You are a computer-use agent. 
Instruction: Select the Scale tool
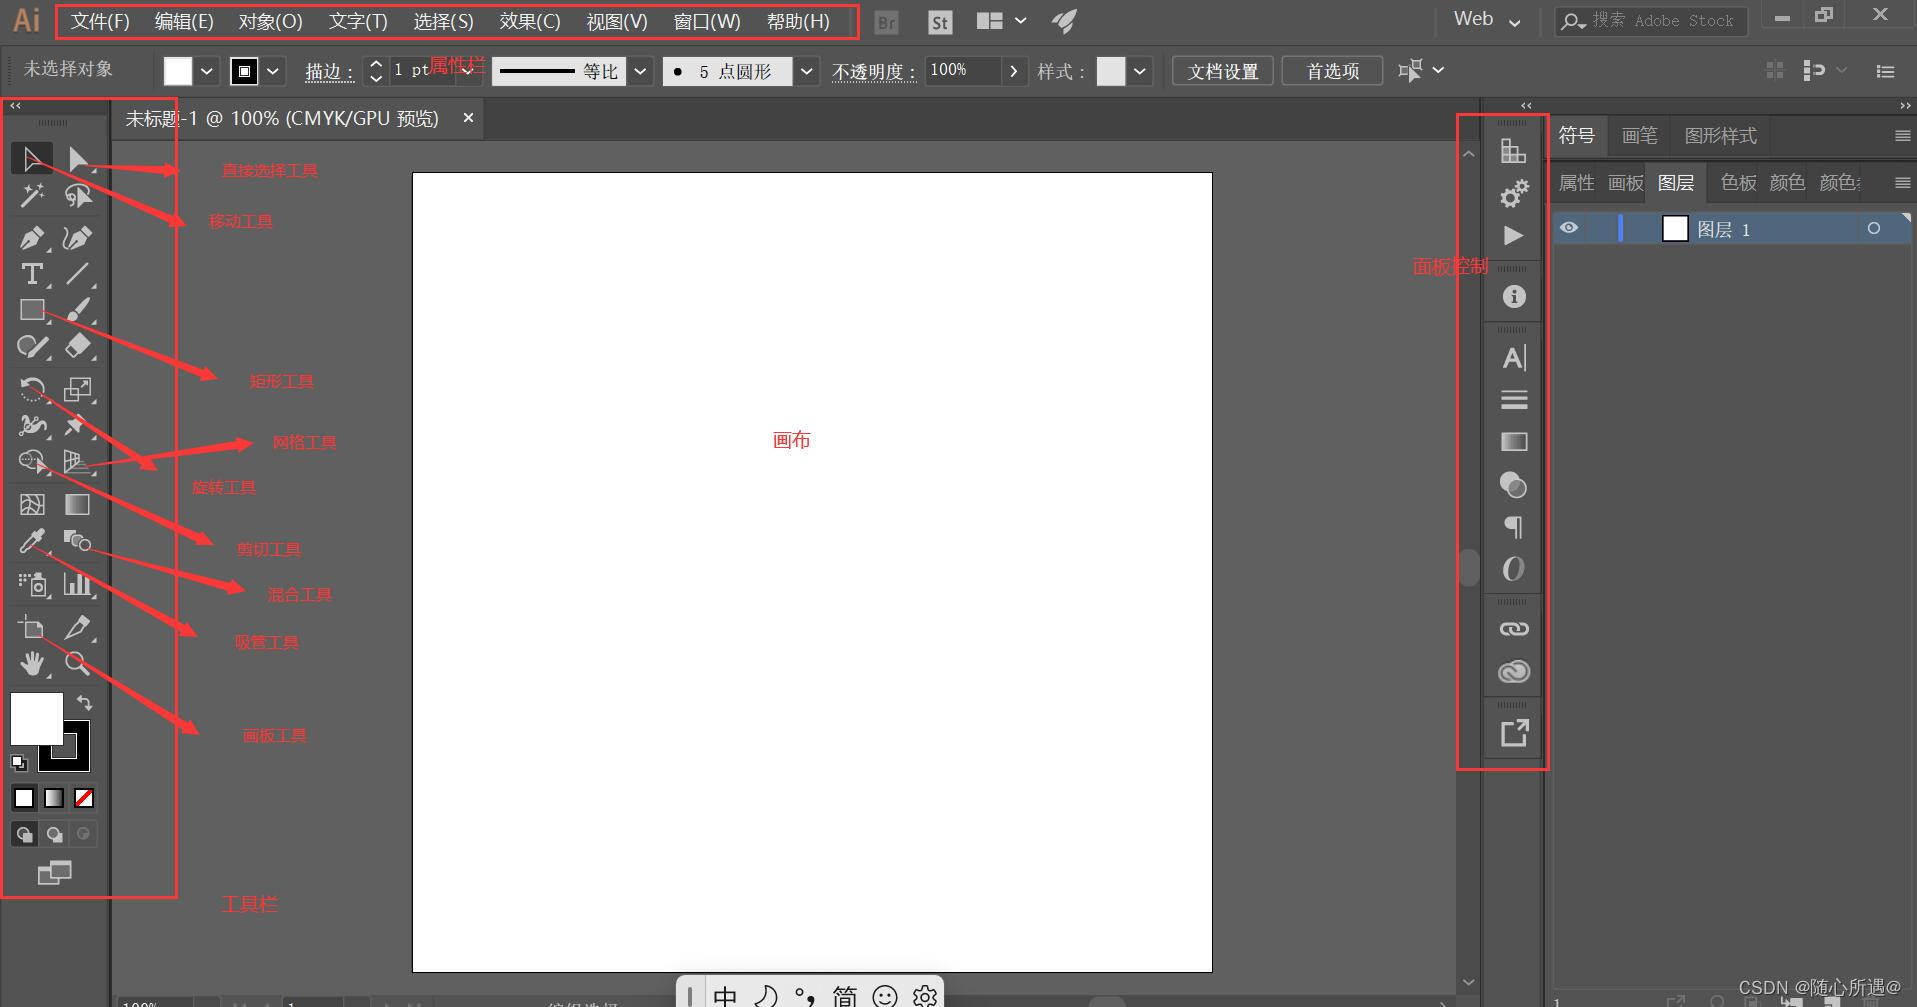click(x=78, y=389)
